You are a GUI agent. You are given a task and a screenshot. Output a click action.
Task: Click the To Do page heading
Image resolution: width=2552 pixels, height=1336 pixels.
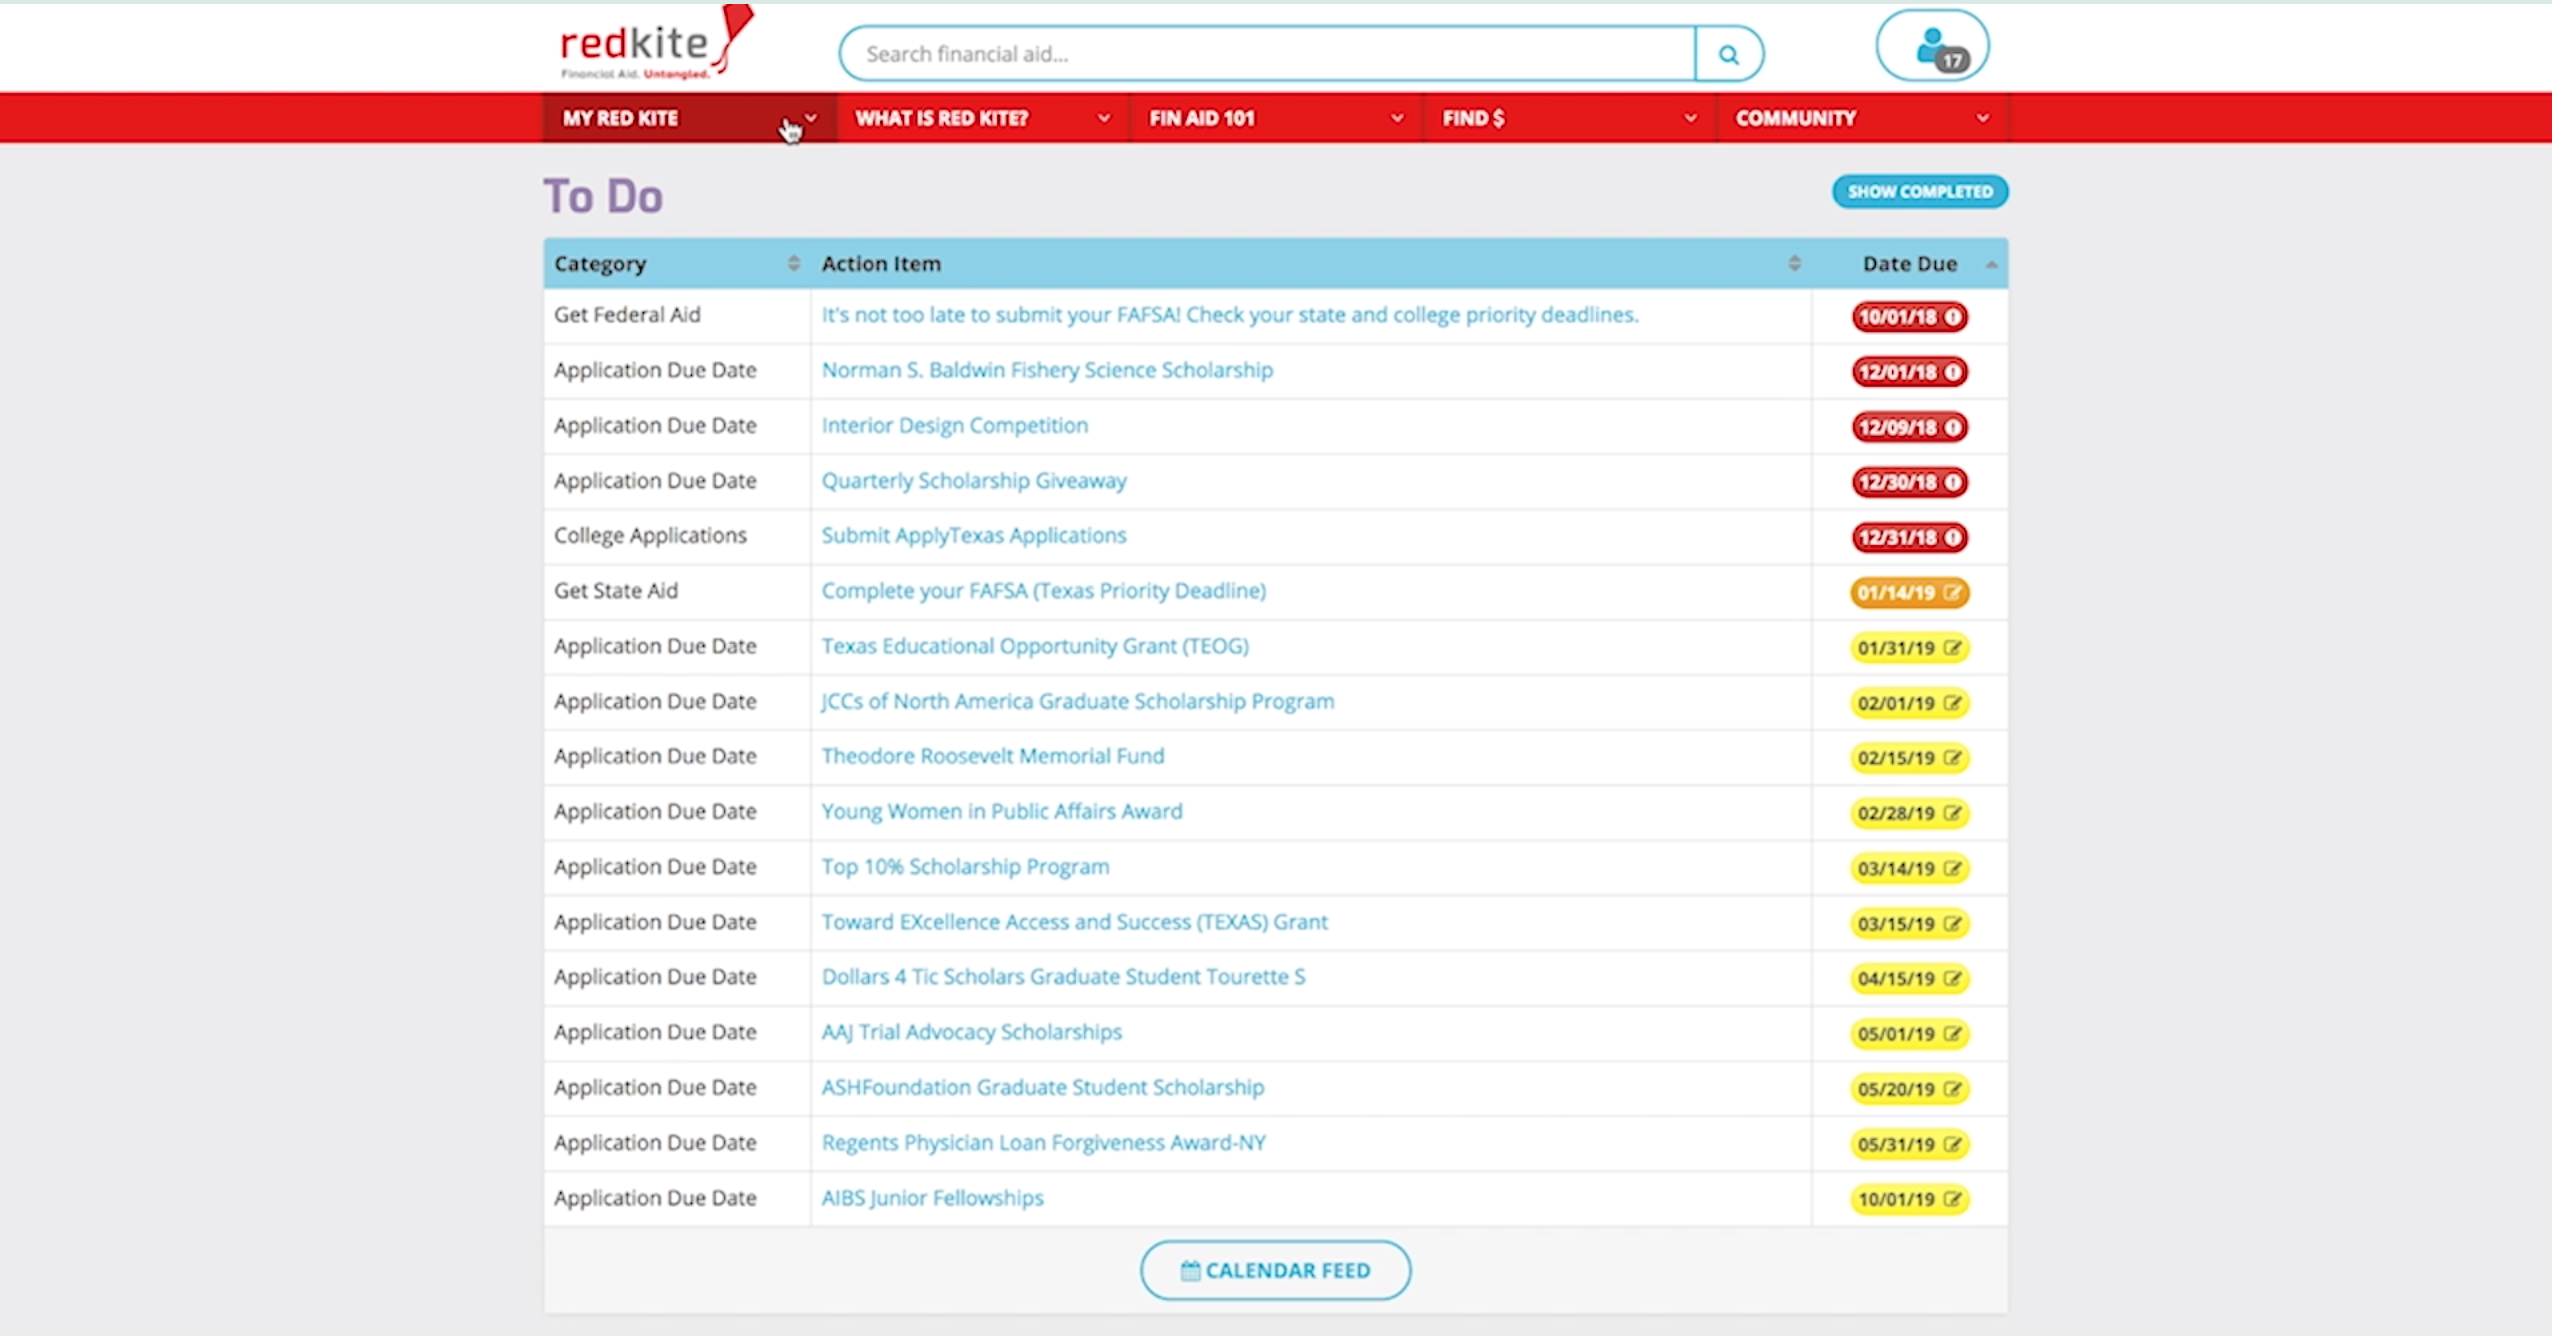tap(603, 196)
